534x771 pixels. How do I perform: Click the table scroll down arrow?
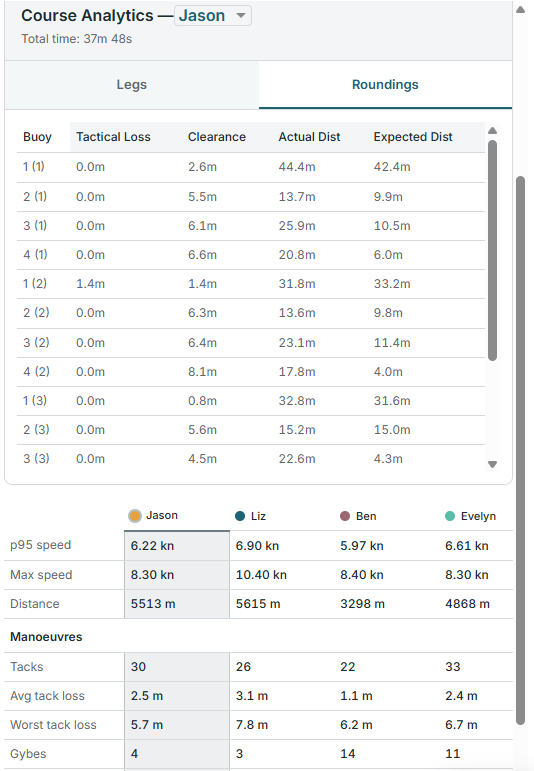point(493,464)
